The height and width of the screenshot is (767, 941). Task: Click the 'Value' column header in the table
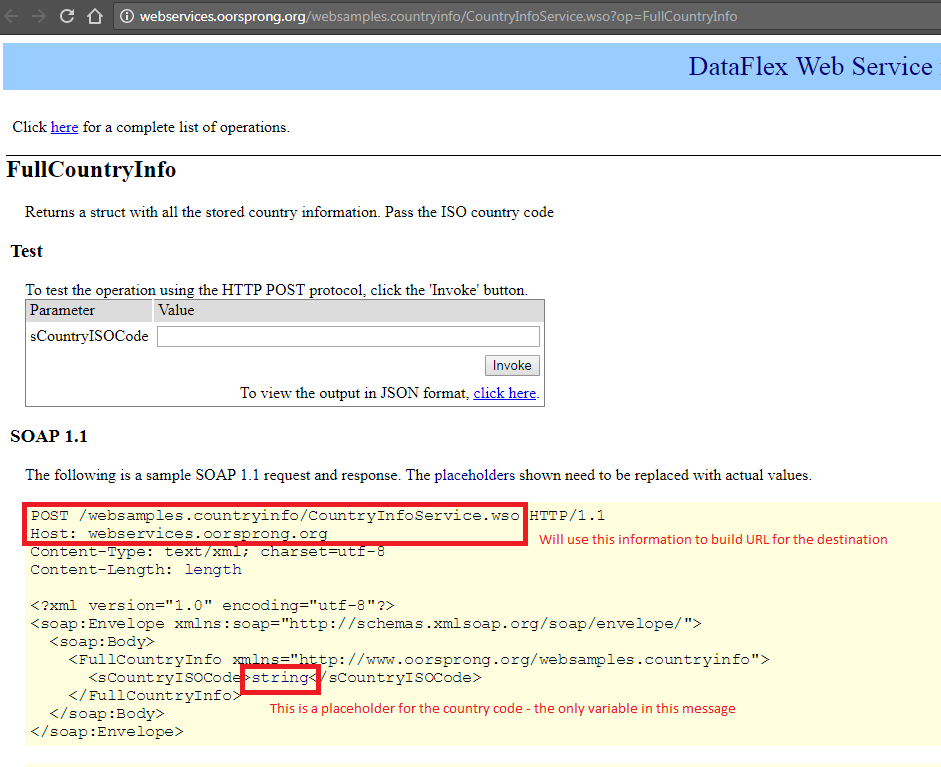tap(177, 310)
